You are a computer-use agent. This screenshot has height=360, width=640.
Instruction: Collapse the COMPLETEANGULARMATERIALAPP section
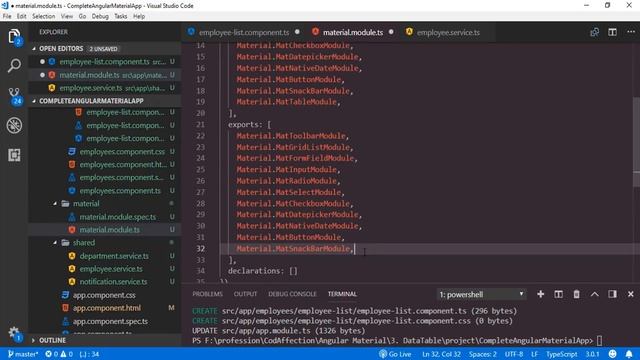pyautogui.click(x=104, y=101)
